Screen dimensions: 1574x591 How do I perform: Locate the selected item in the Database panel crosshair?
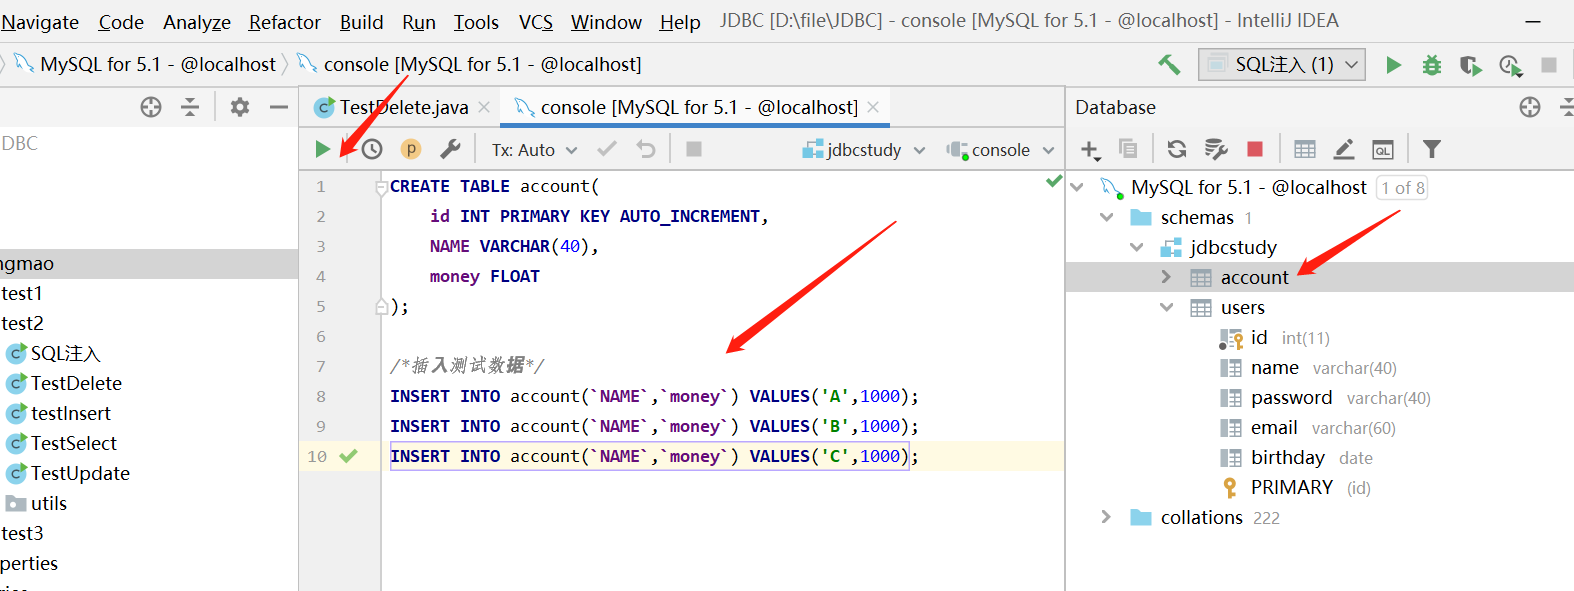coord(1530,107)
